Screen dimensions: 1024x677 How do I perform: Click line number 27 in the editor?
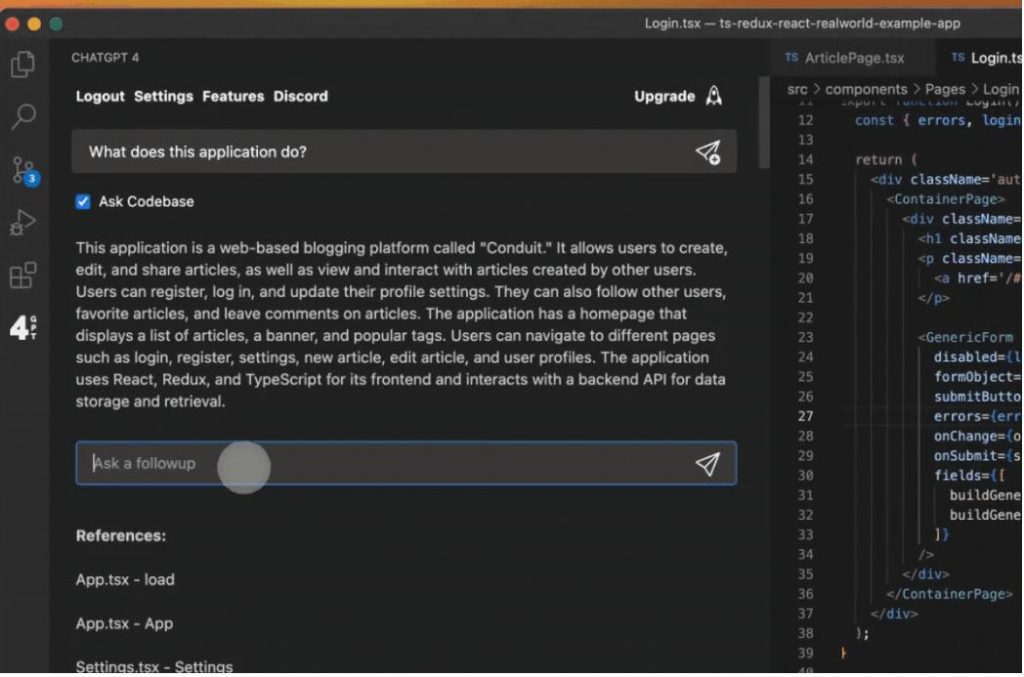tap(805, 417)
